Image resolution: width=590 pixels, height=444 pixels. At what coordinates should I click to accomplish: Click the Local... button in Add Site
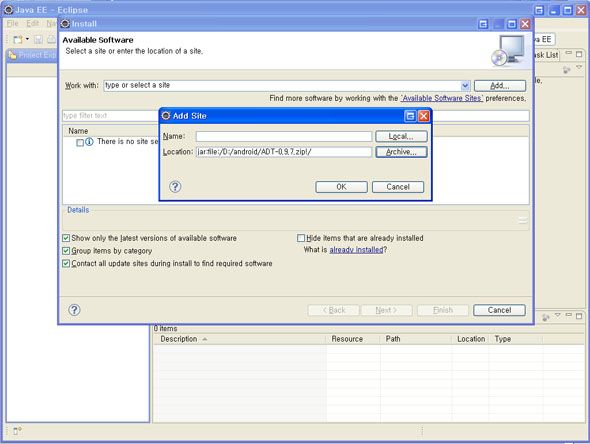click(x=401, y=136)
